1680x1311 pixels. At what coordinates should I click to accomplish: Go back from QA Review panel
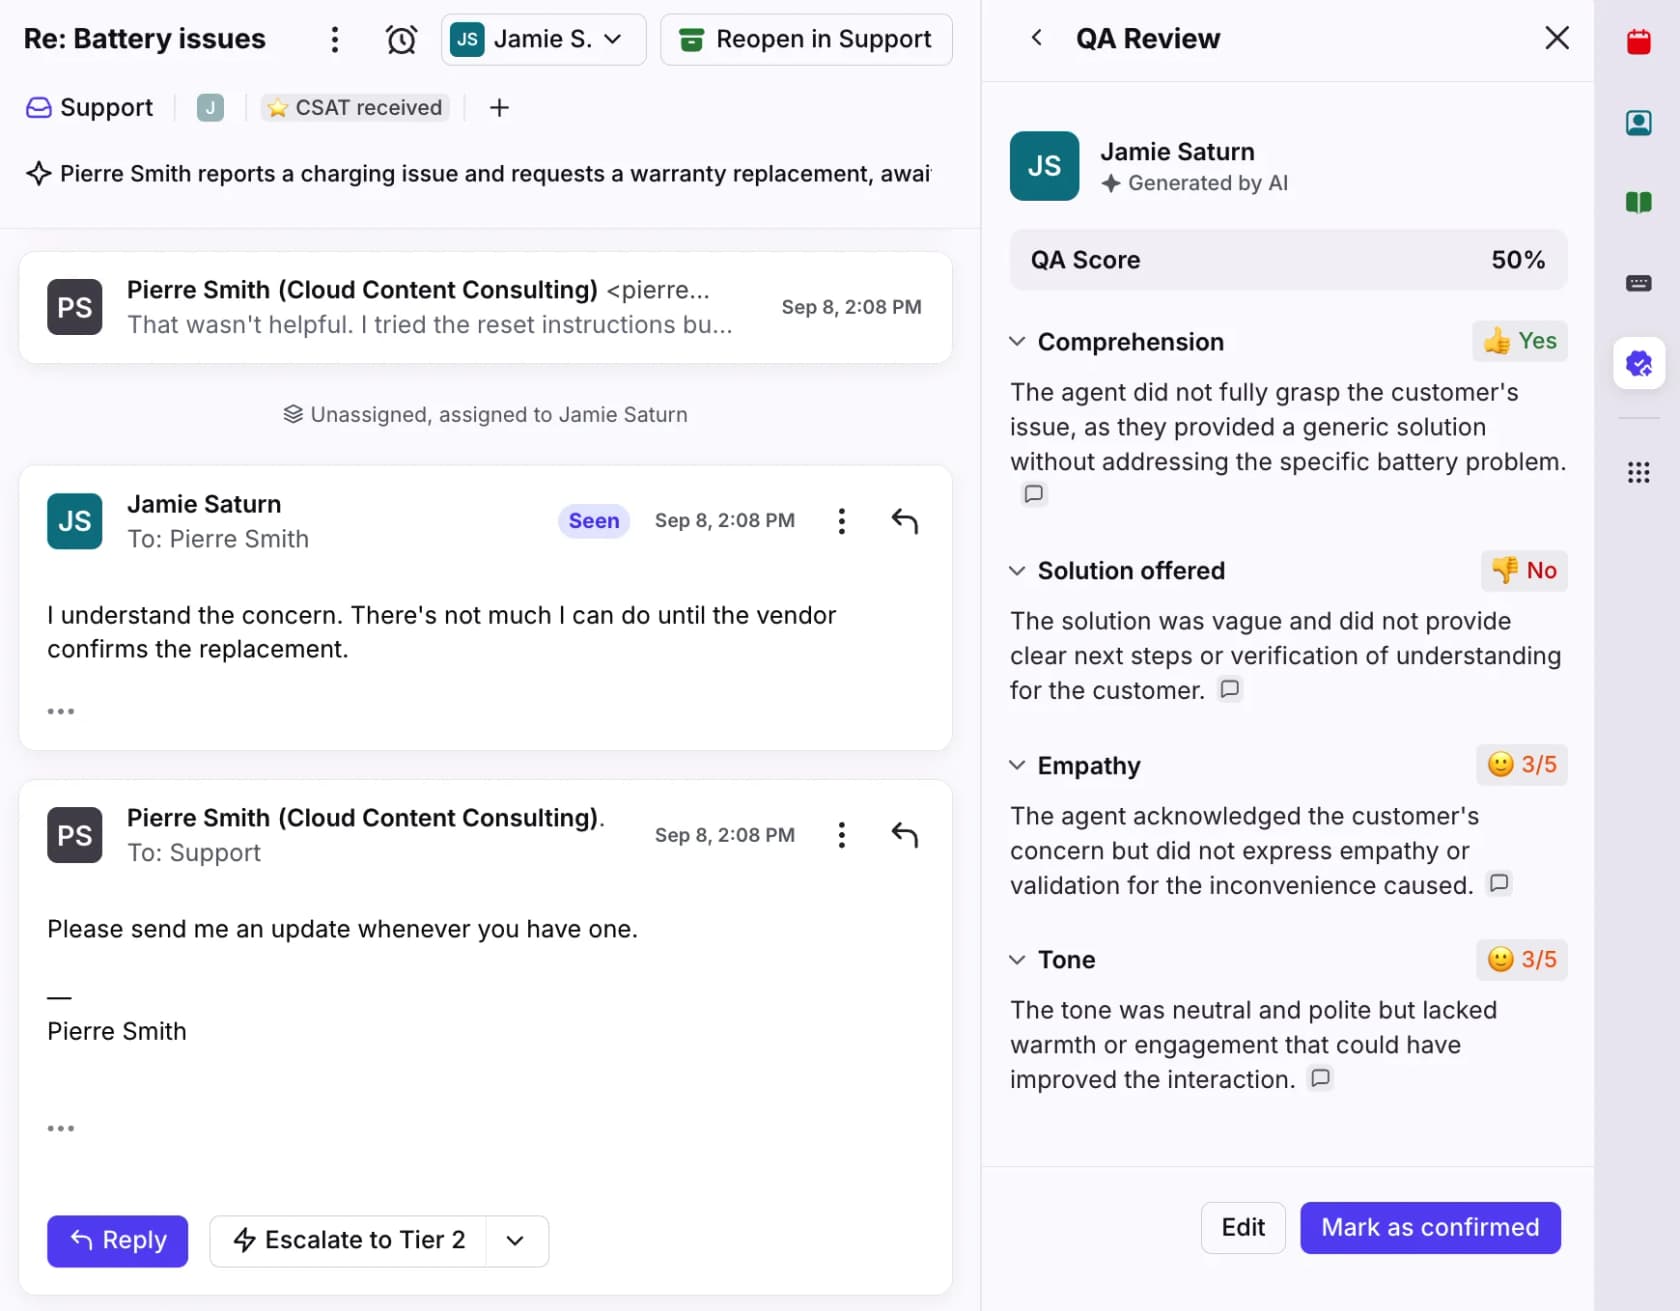pos(1037,38)
